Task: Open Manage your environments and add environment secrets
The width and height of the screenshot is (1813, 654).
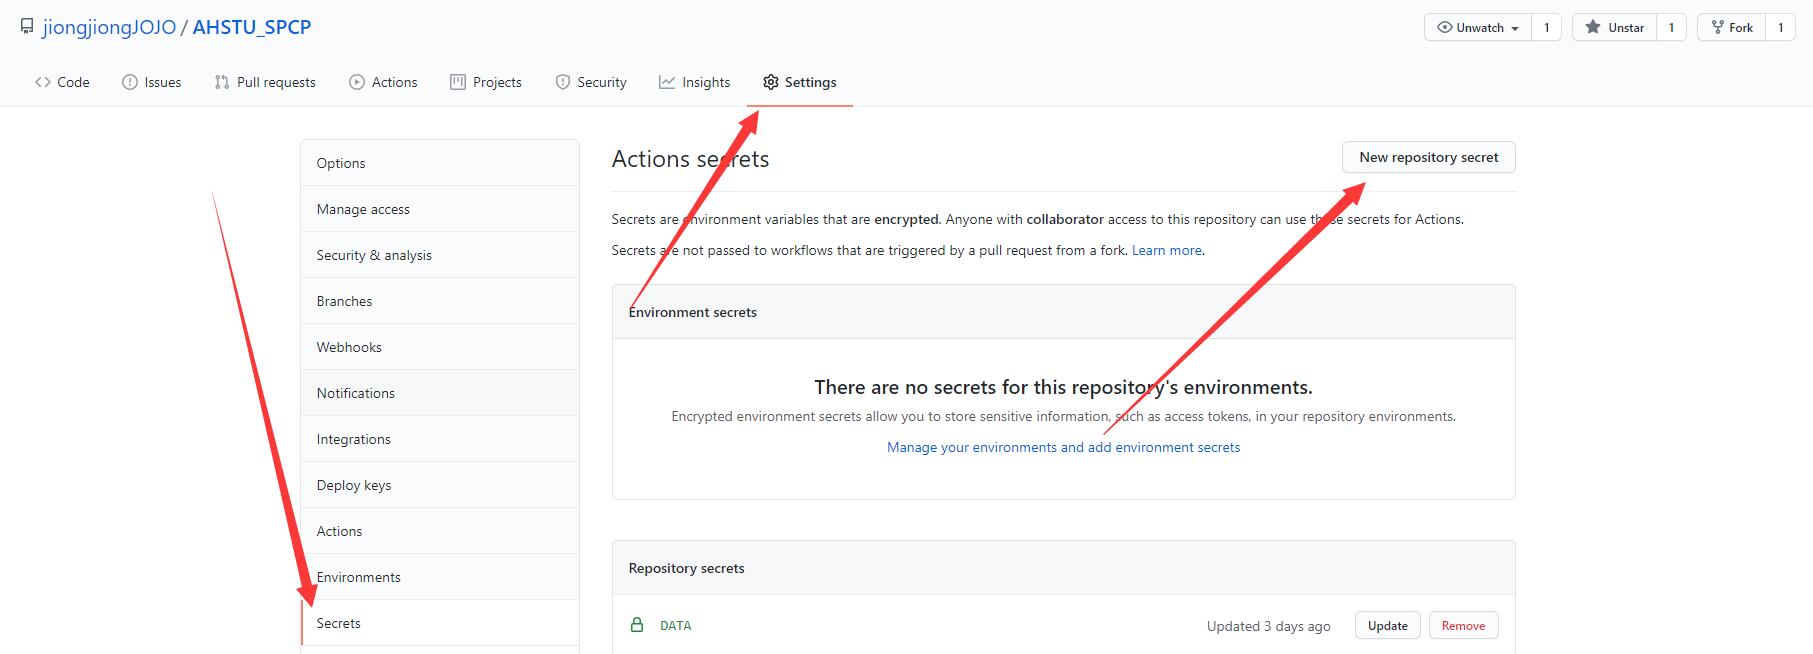Action: [1063, 447]
